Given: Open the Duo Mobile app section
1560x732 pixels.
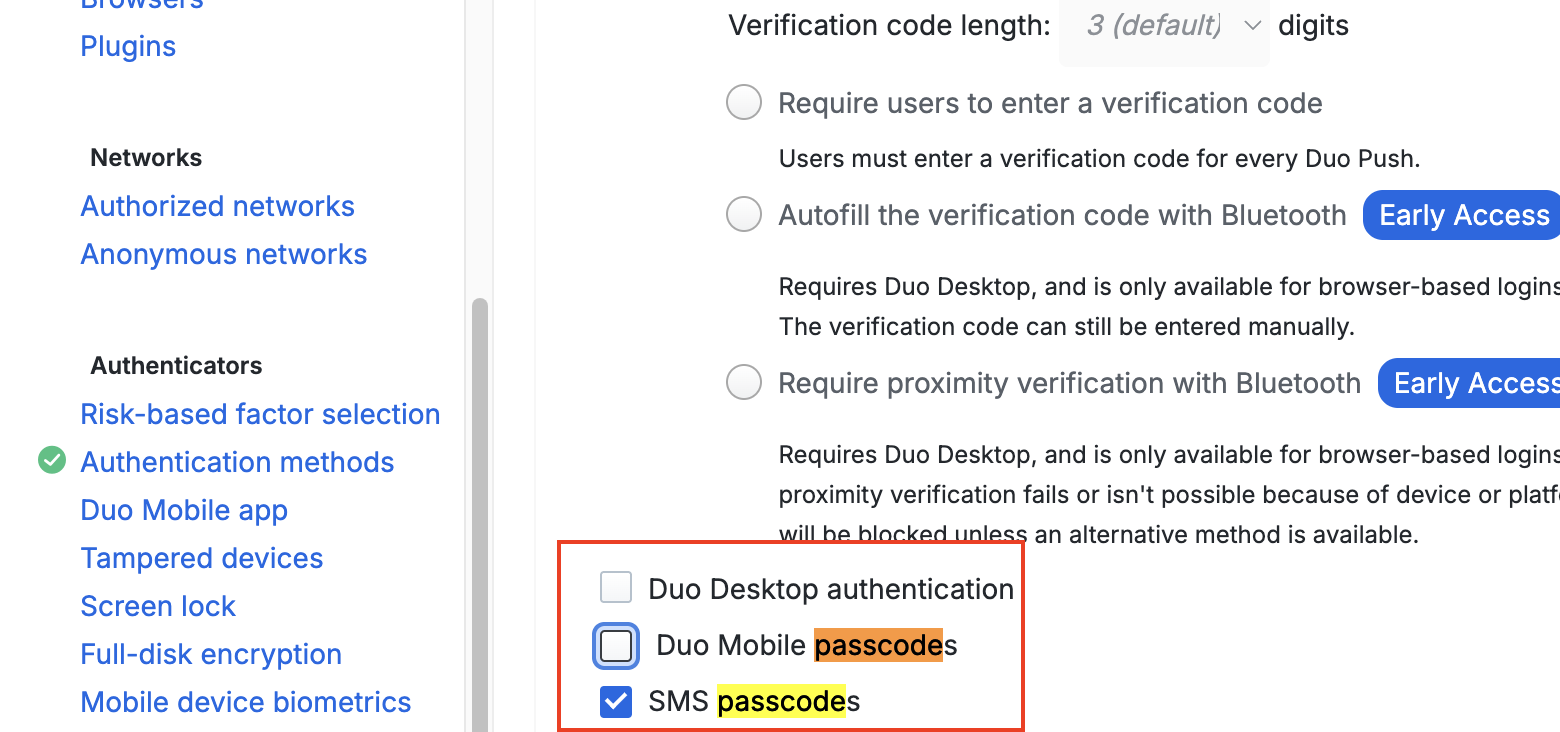Looking at the screenshot, I should (184, 510).
